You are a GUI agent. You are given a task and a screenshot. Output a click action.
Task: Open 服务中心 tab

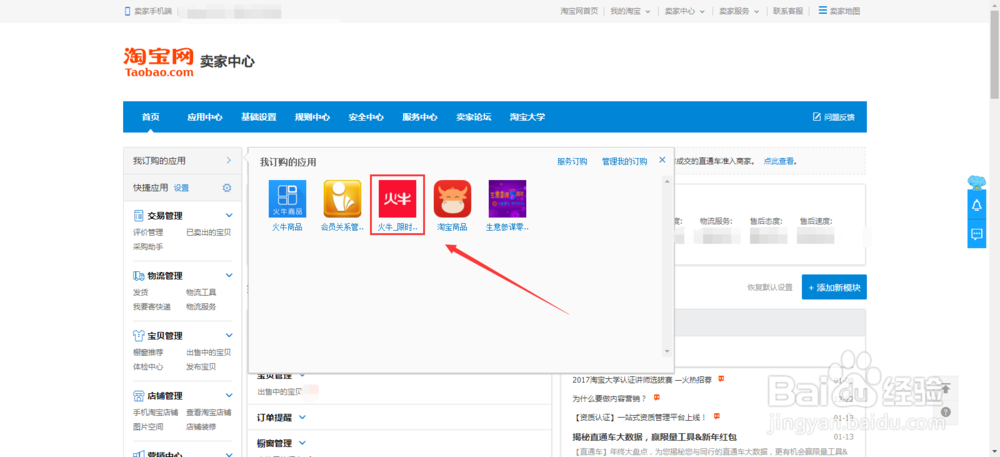pos(420,117)
